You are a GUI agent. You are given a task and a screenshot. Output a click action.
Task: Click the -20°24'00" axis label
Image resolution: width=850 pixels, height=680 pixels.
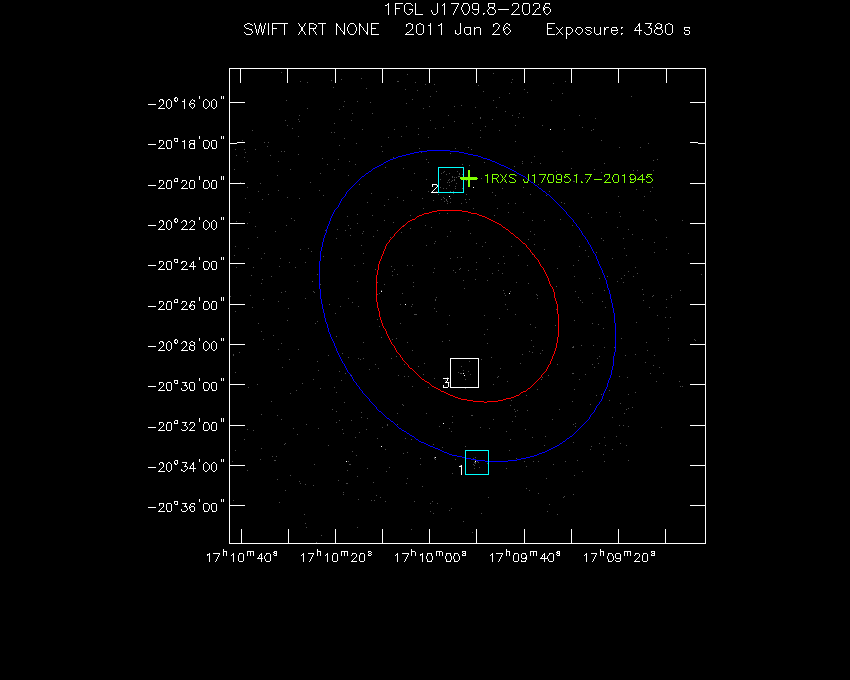[186, 265]
